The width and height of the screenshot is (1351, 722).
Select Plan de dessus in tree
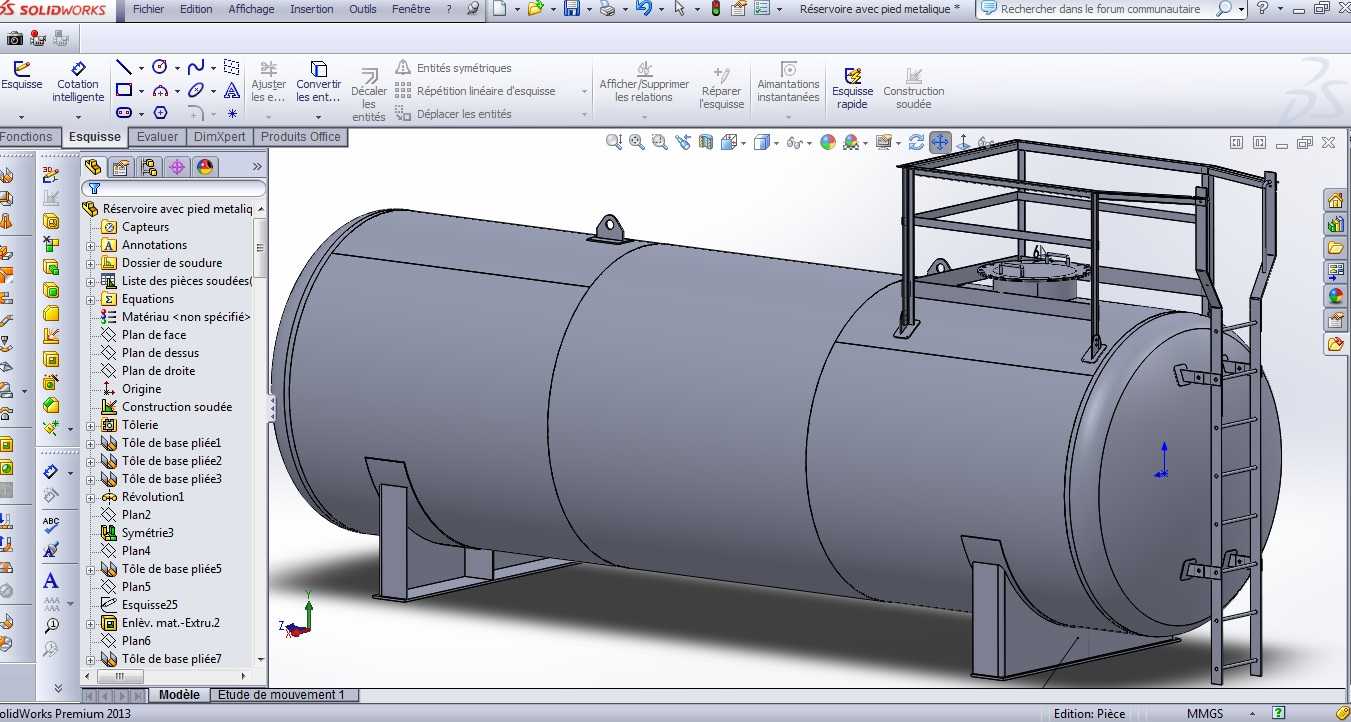160,353
